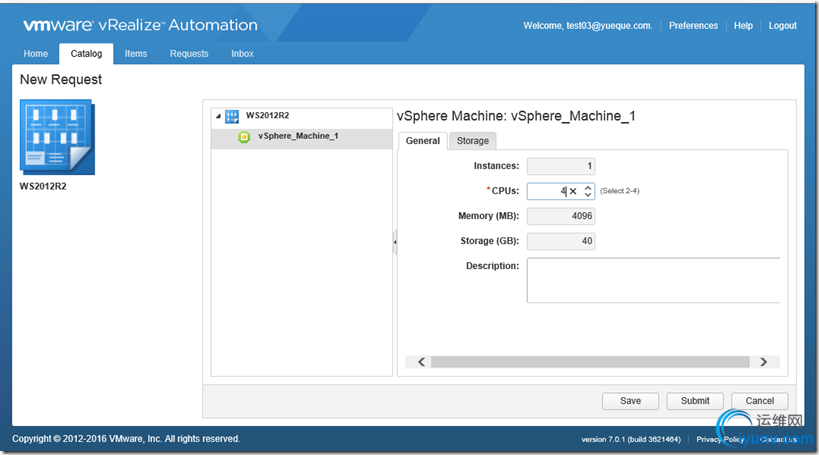Open the Preferences link

pos(693,26)
